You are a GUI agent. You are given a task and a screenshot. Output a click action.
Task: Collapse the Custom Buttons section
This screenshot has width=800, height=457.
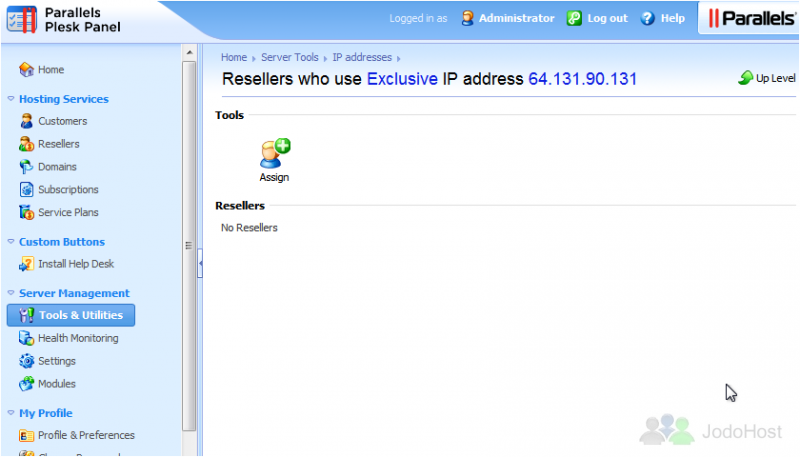click(11, 242)
